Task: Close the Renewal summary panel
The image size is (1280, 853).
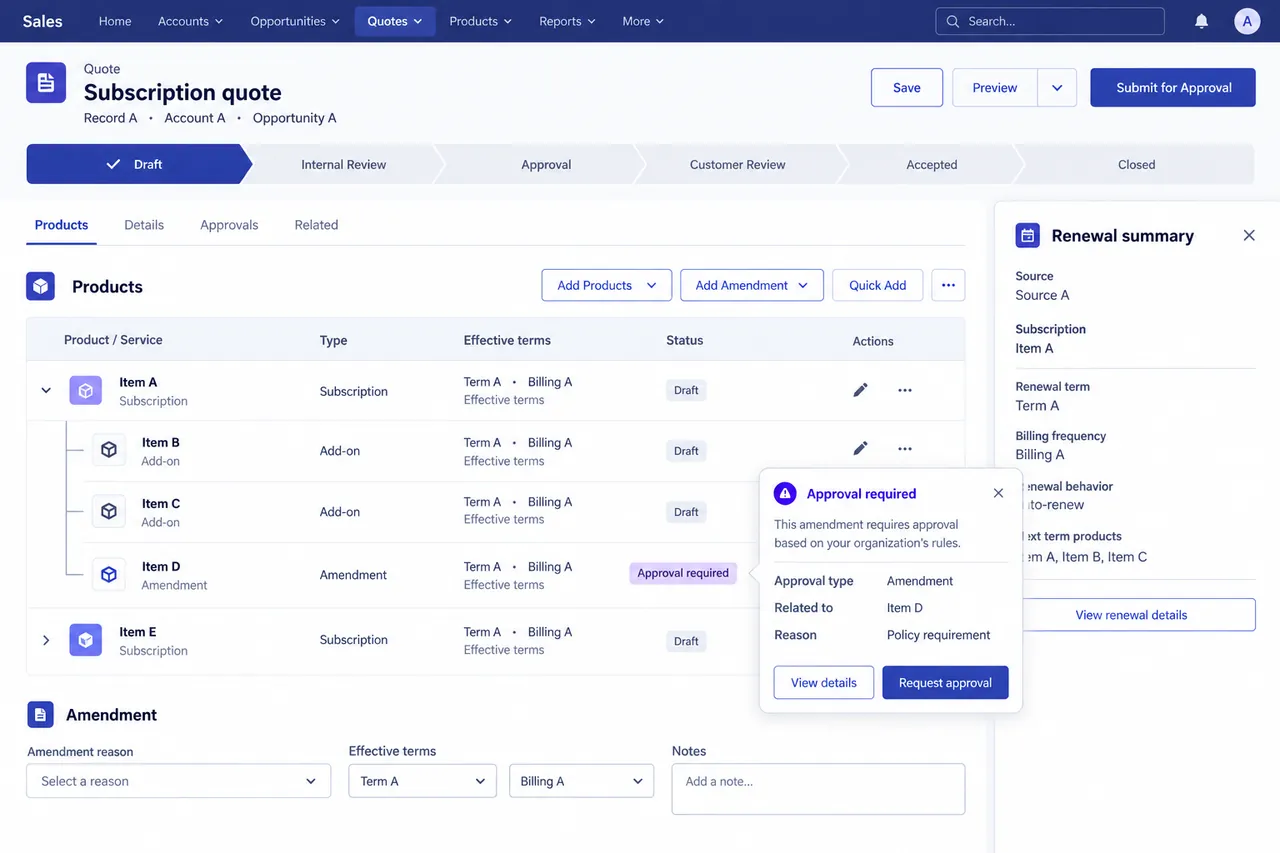Action: 1249,235
